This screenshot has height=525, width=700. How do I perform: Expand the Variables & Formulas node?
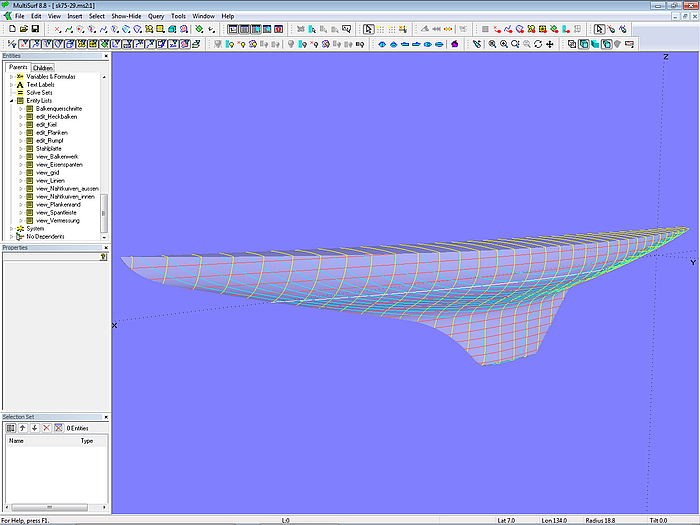click(x=12, y=76)
